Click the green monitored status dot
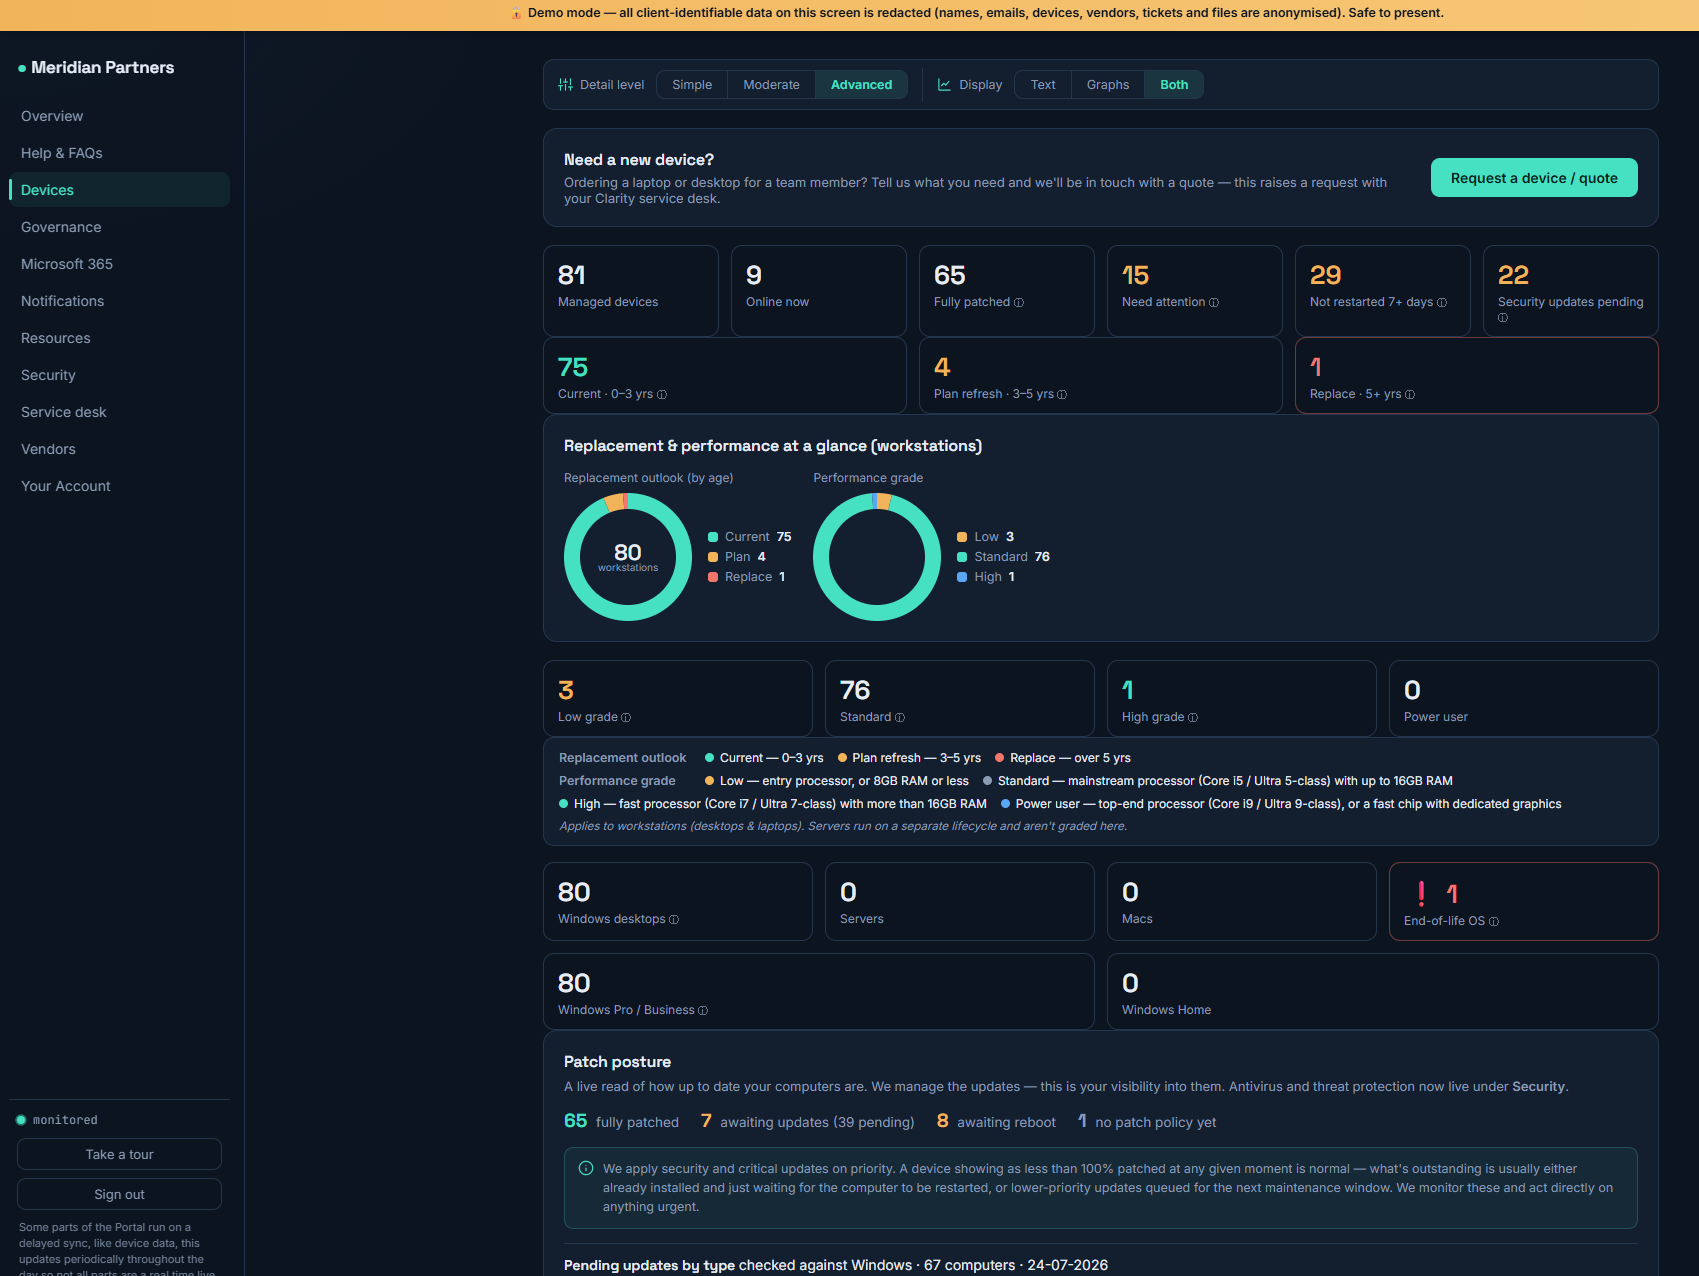This screenshot has height=1276, width=1699. coord(21,1120)
